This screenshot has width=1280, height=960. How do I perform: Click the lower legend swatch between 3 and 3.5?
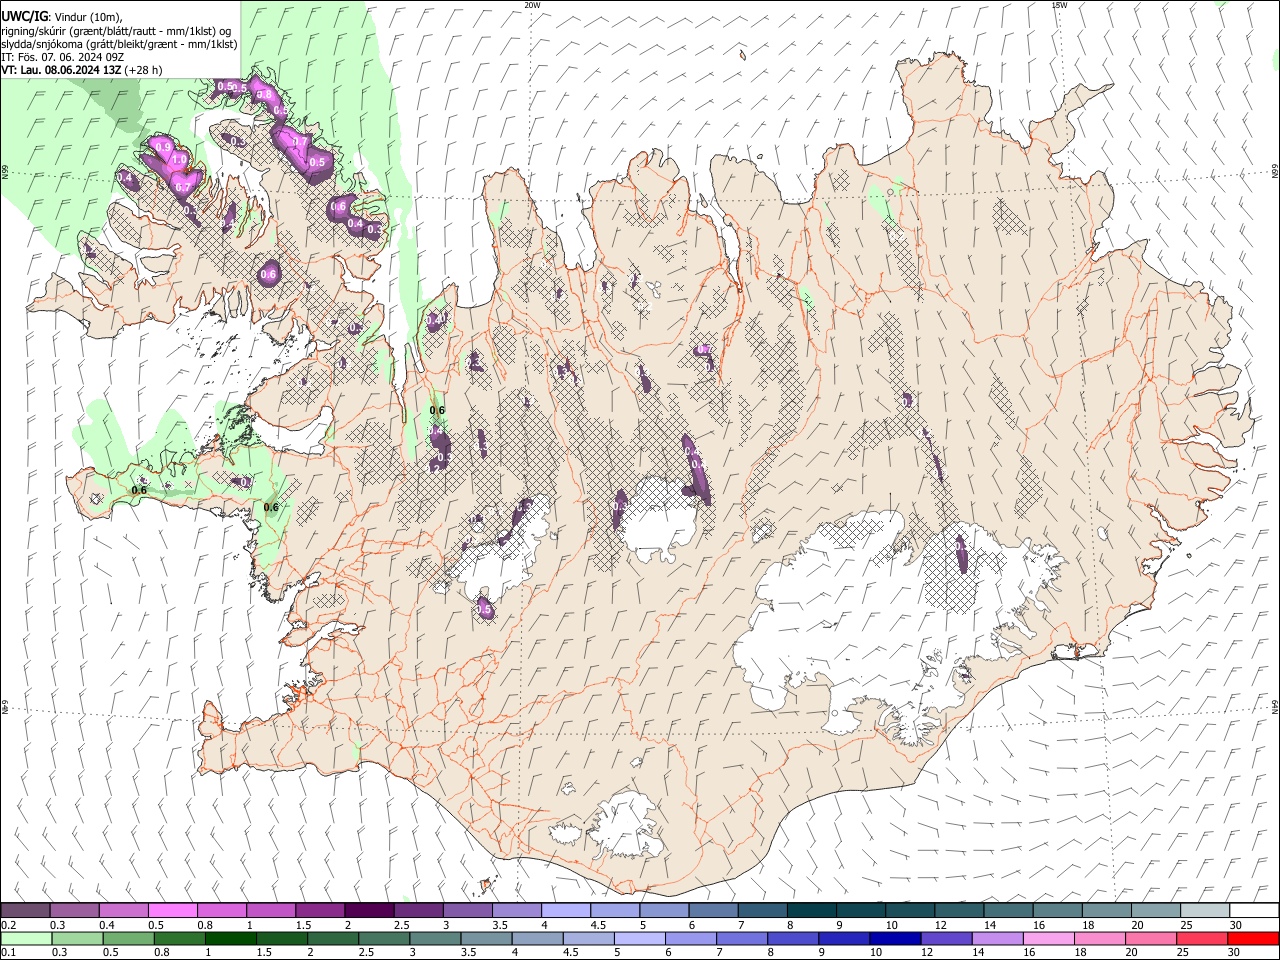(x=436, y=938)
